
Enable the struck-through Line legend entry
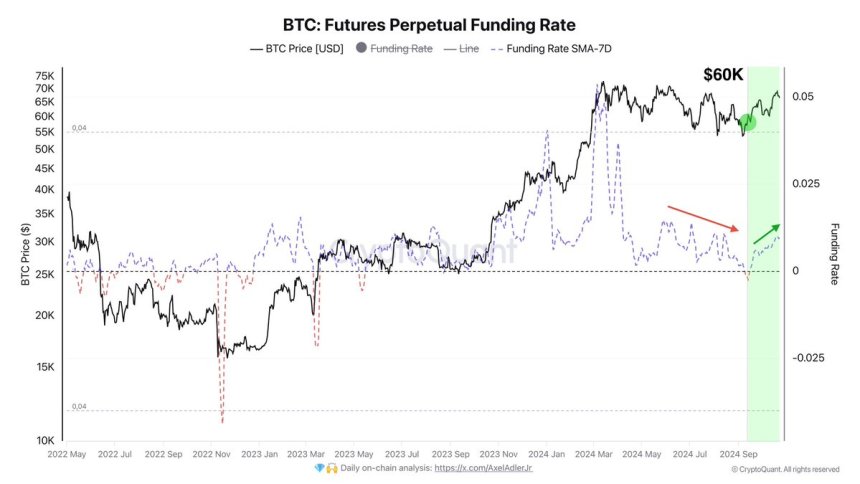tap(467, 48)
